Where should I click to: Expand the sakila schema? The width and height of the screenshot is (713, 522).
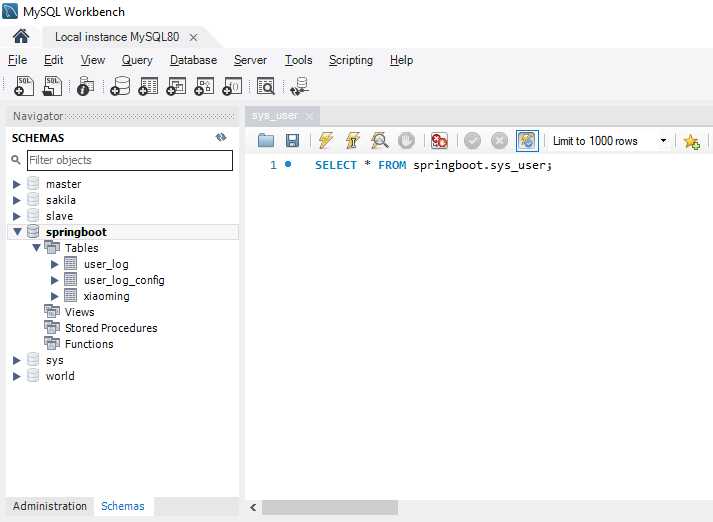point(17,200)
